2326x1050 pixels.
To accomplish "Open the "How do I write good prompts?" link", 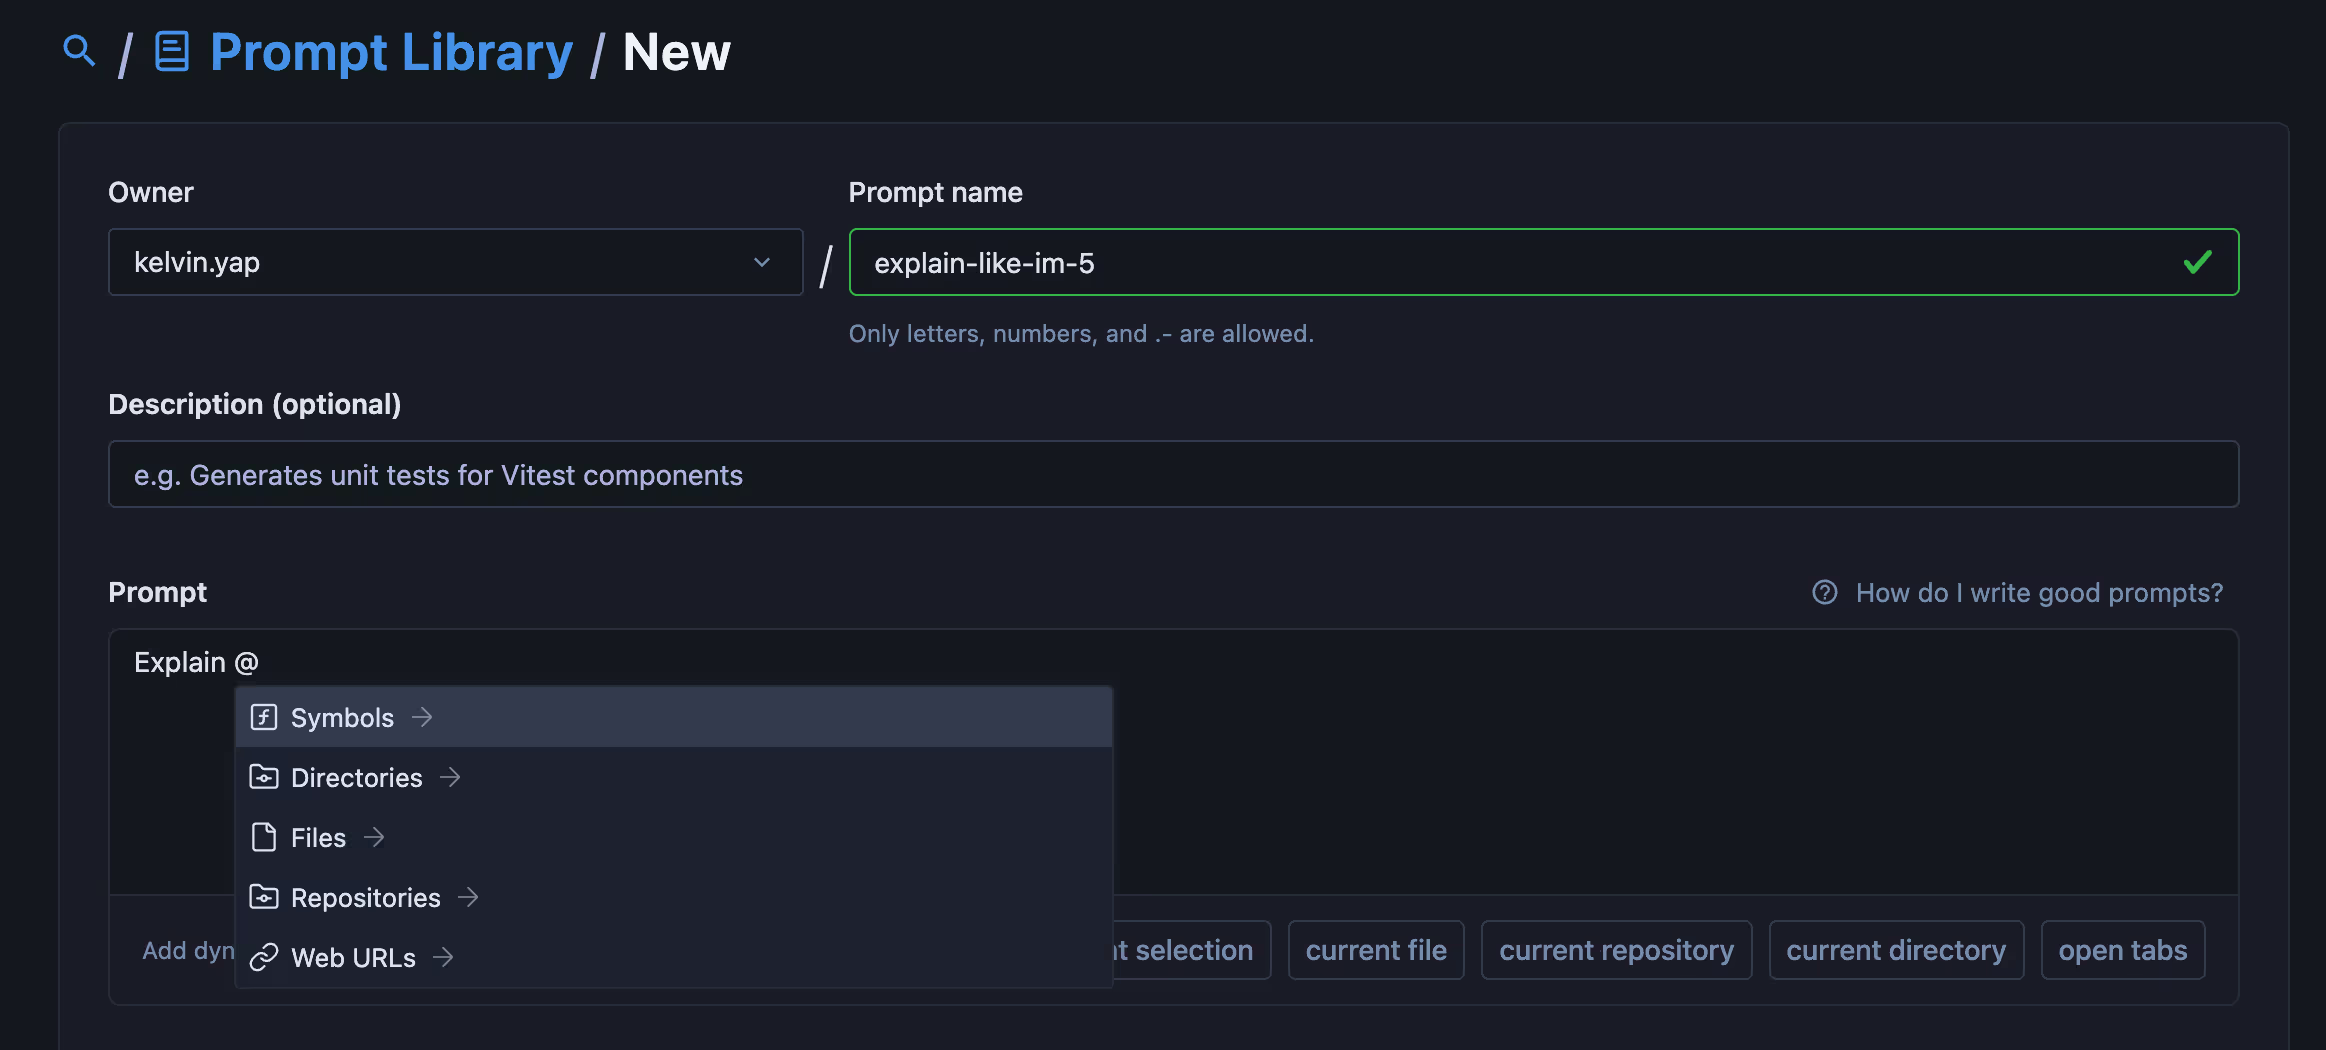I will coord(2040,592).
